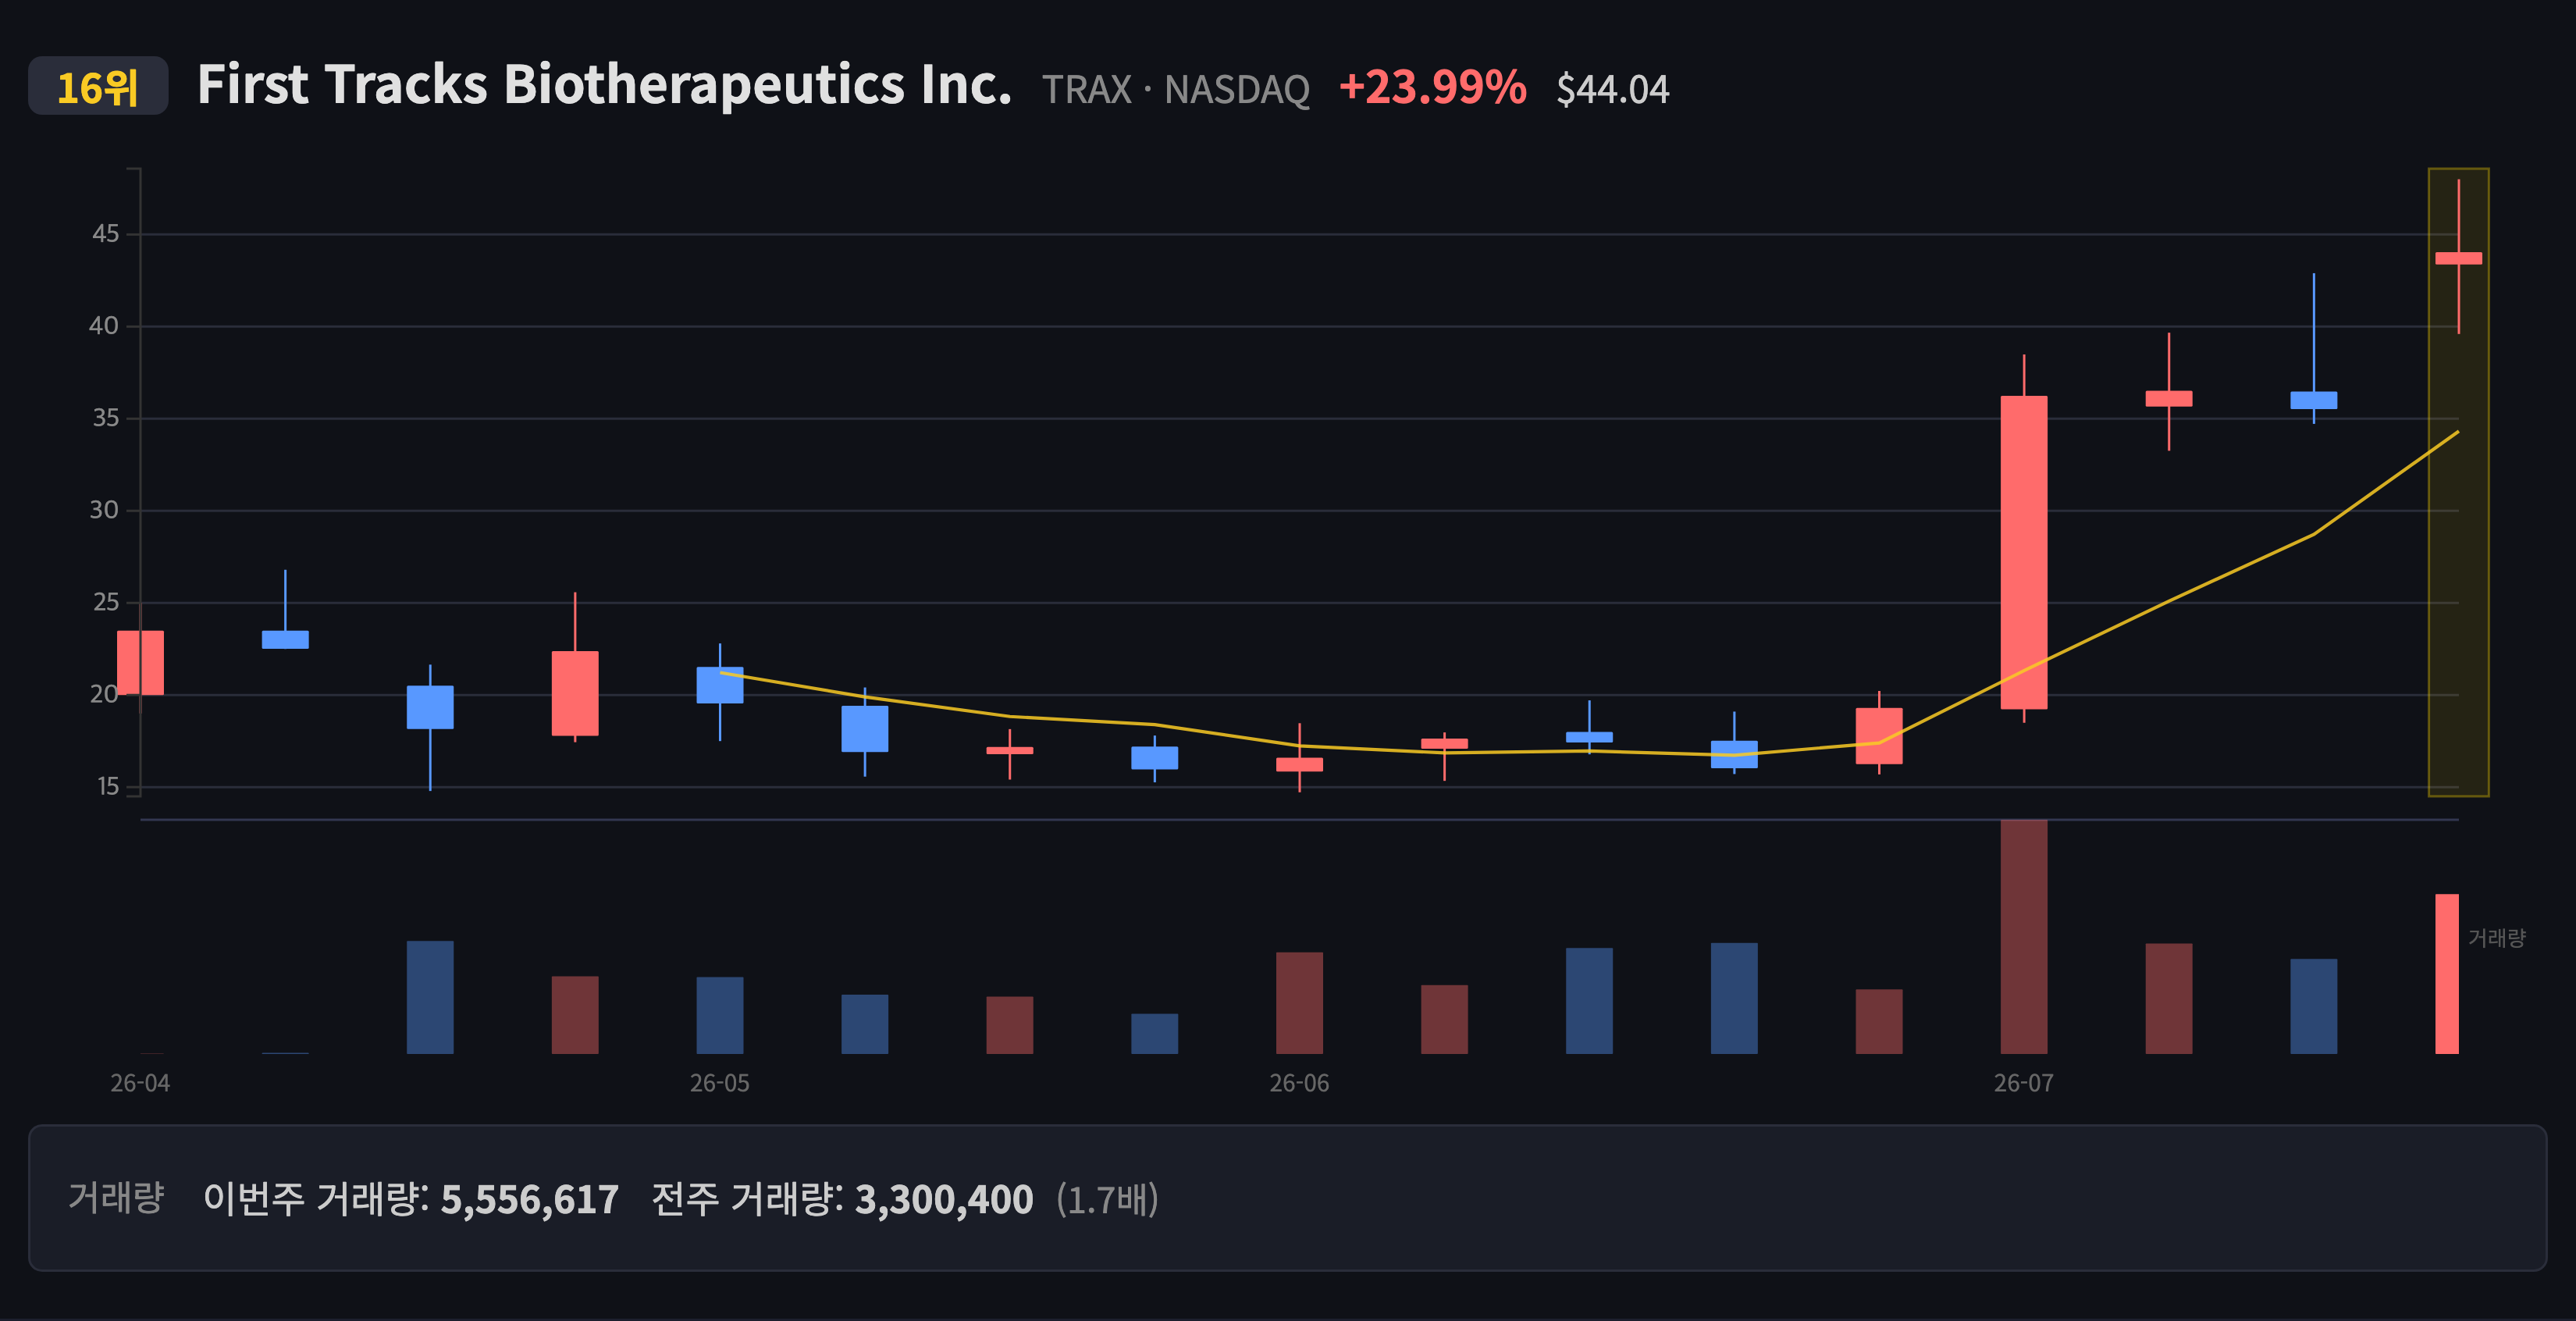Click the tallest volume bar at 26-07
The width and height of the screenshot is (2576, 1321).
[x=2023, y=936]
